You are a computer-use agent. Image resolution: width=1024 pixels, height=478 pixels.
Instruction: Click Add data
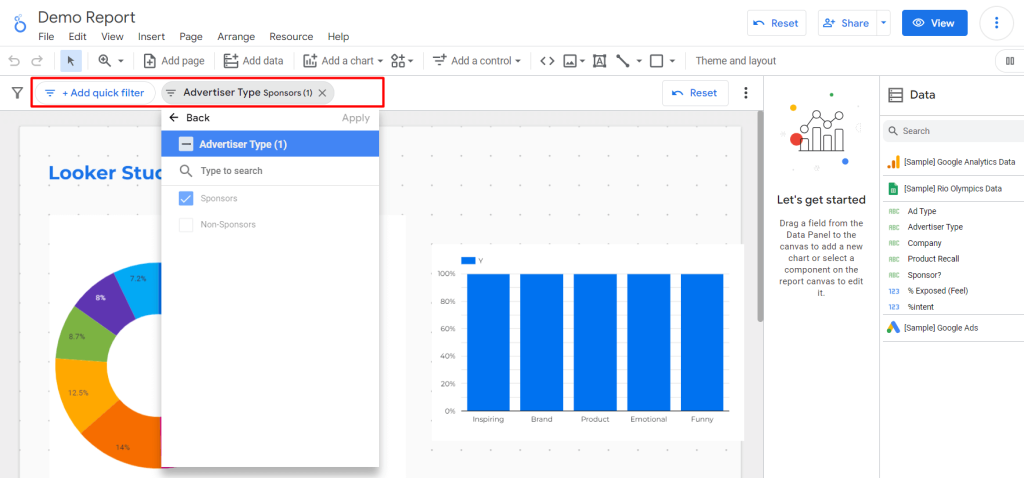253,61
